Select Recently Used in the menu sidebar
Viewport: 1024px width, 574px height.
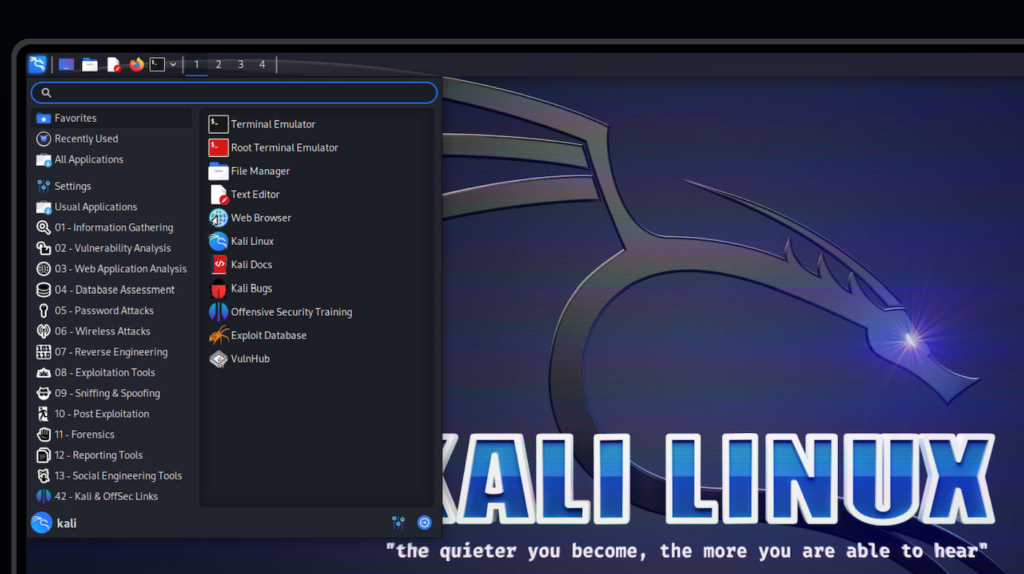[86, 139]
